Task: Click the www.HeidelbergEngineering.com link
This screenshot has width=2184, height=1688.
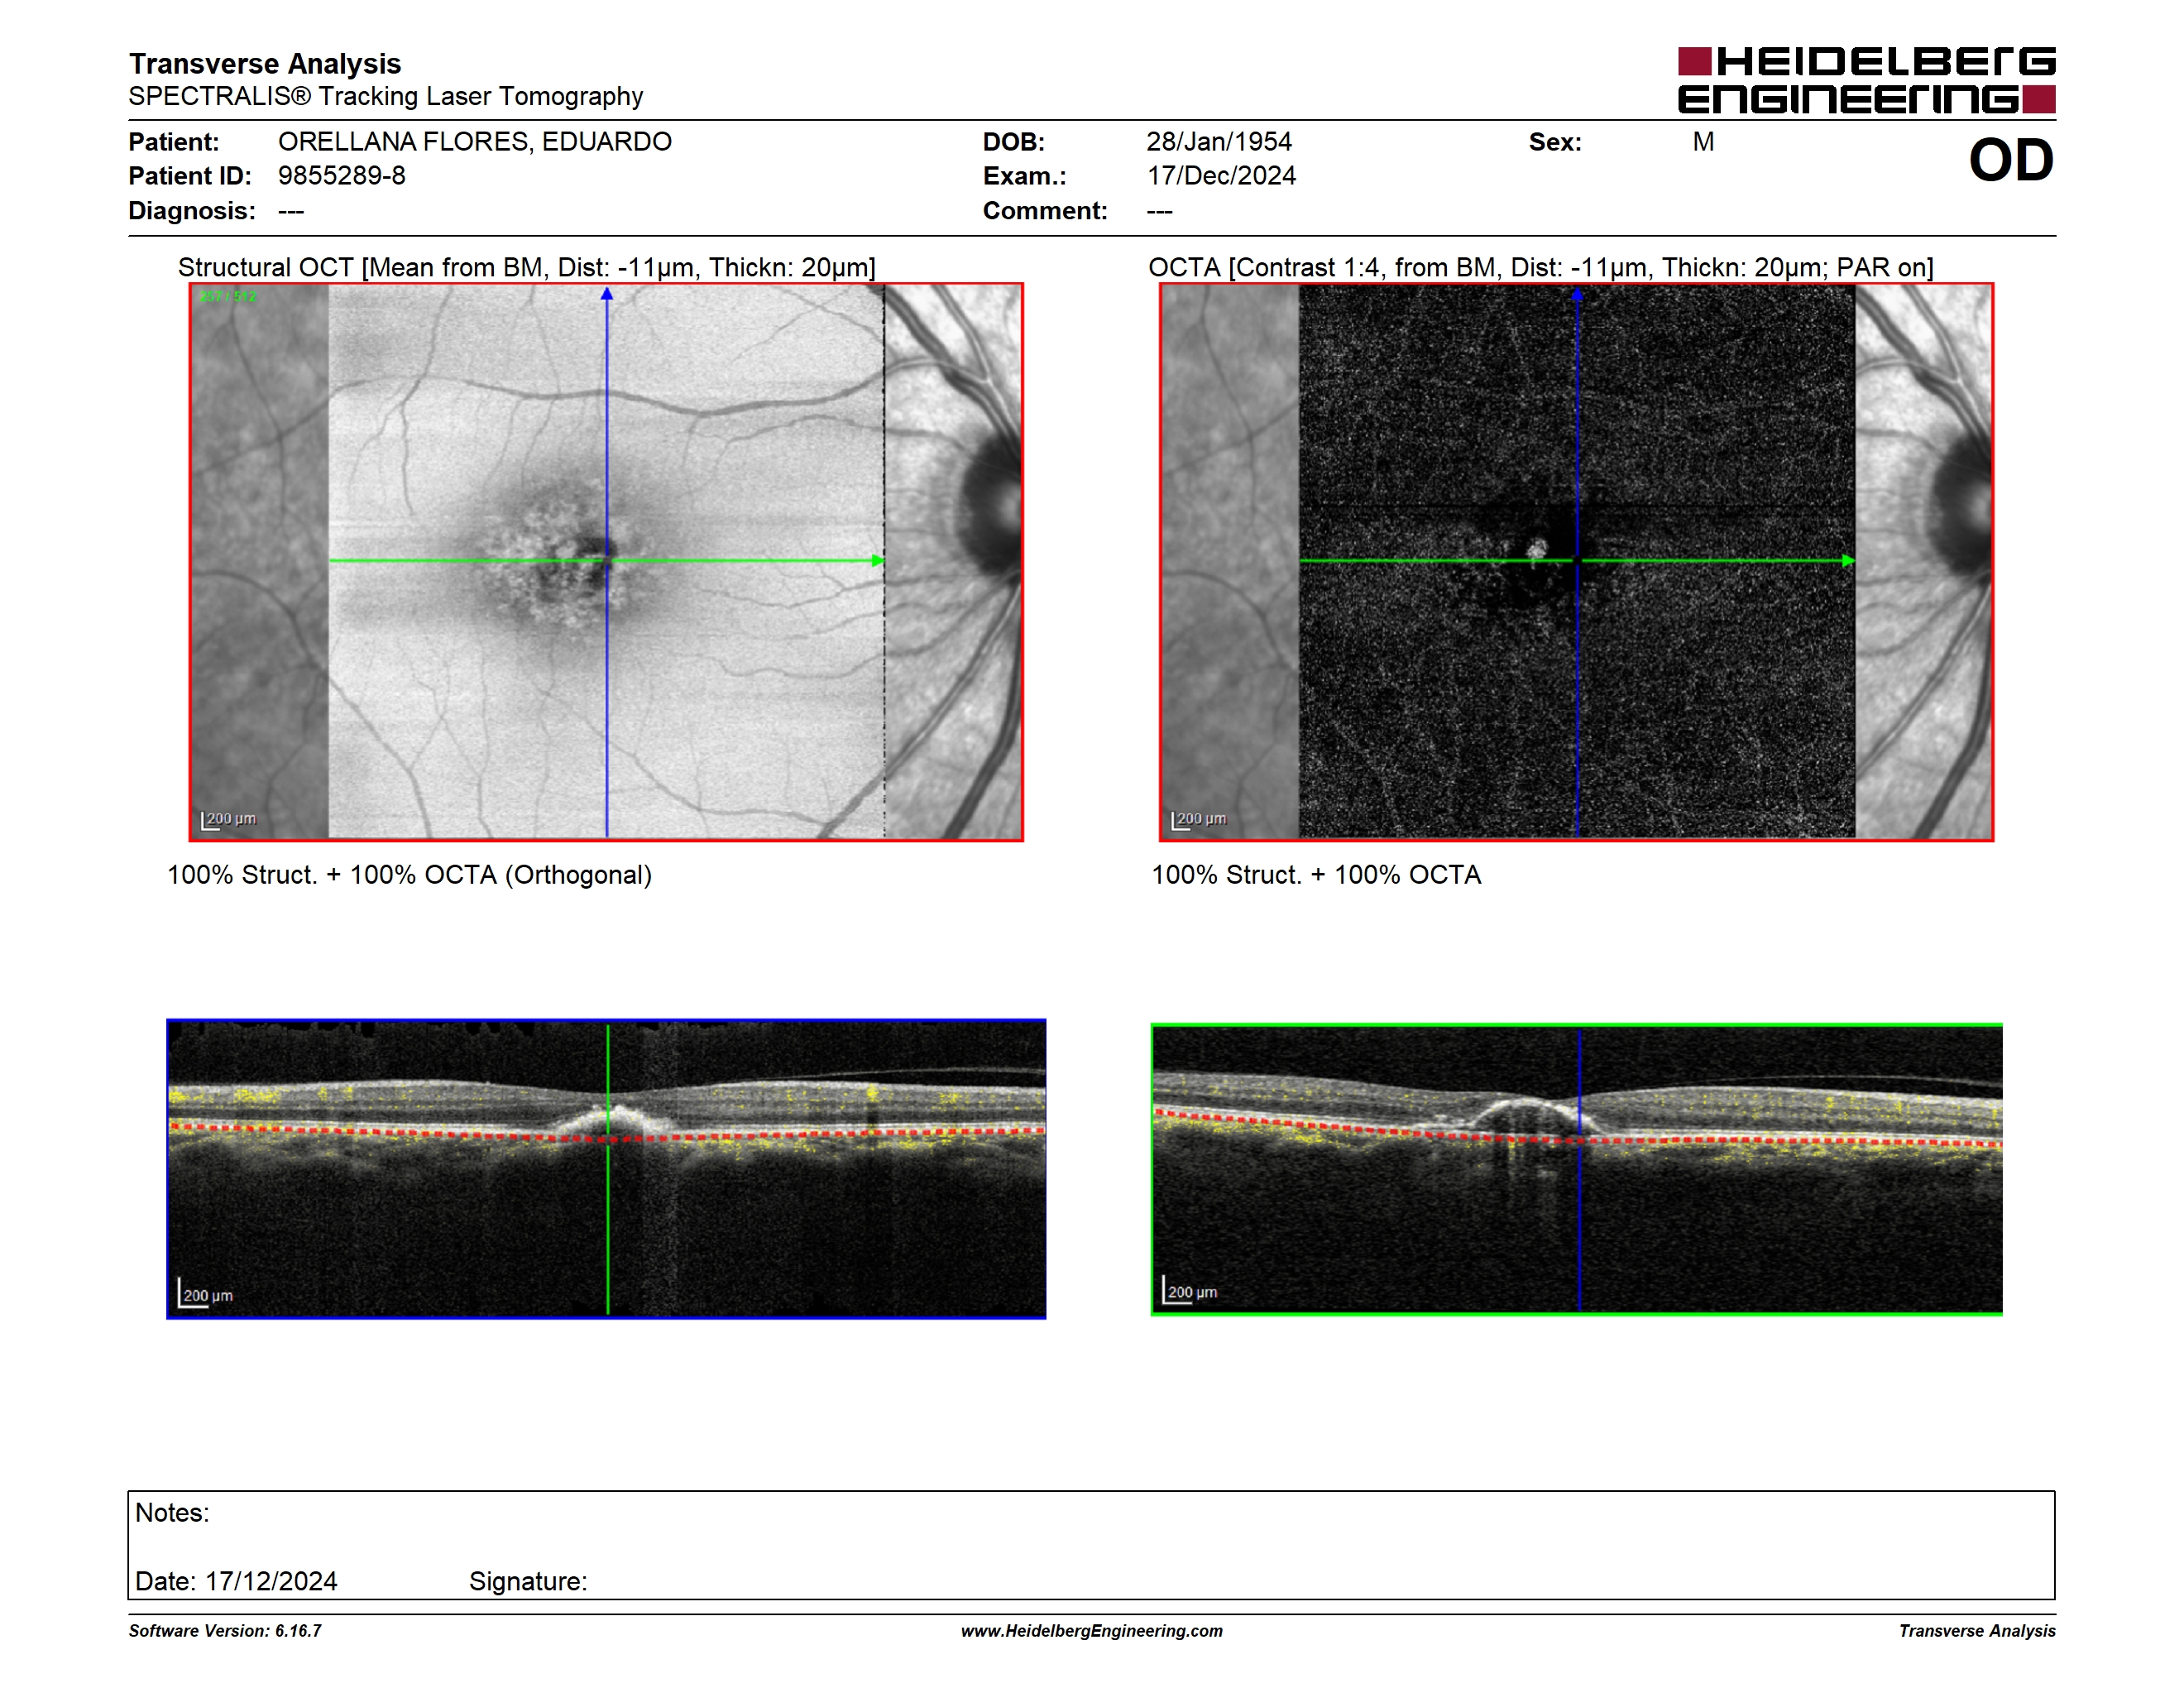Action: [x=1092, y=1631]
